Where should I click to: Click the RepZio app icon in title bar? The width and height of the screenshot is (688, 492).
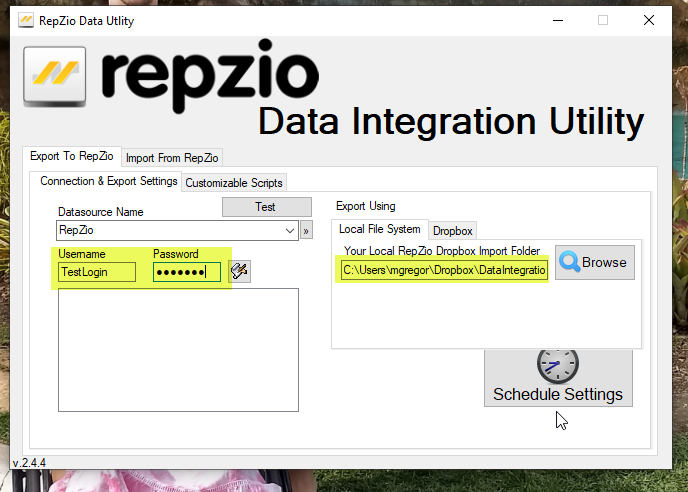(26, 20)
